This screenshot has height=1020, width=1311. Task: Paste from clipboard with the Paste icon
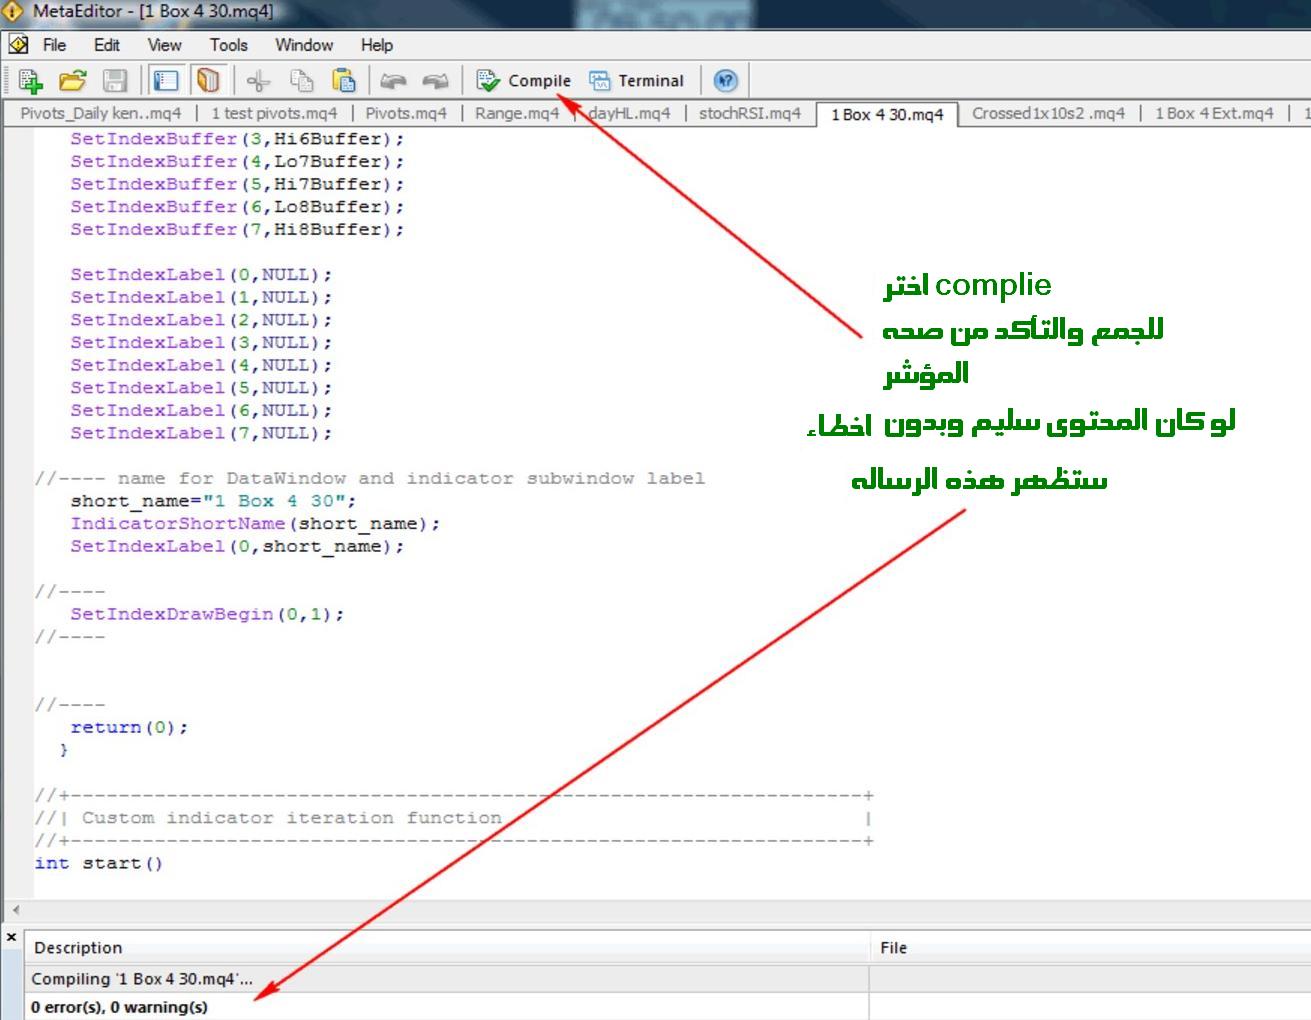pyautogui.click(x=343, y=81)
